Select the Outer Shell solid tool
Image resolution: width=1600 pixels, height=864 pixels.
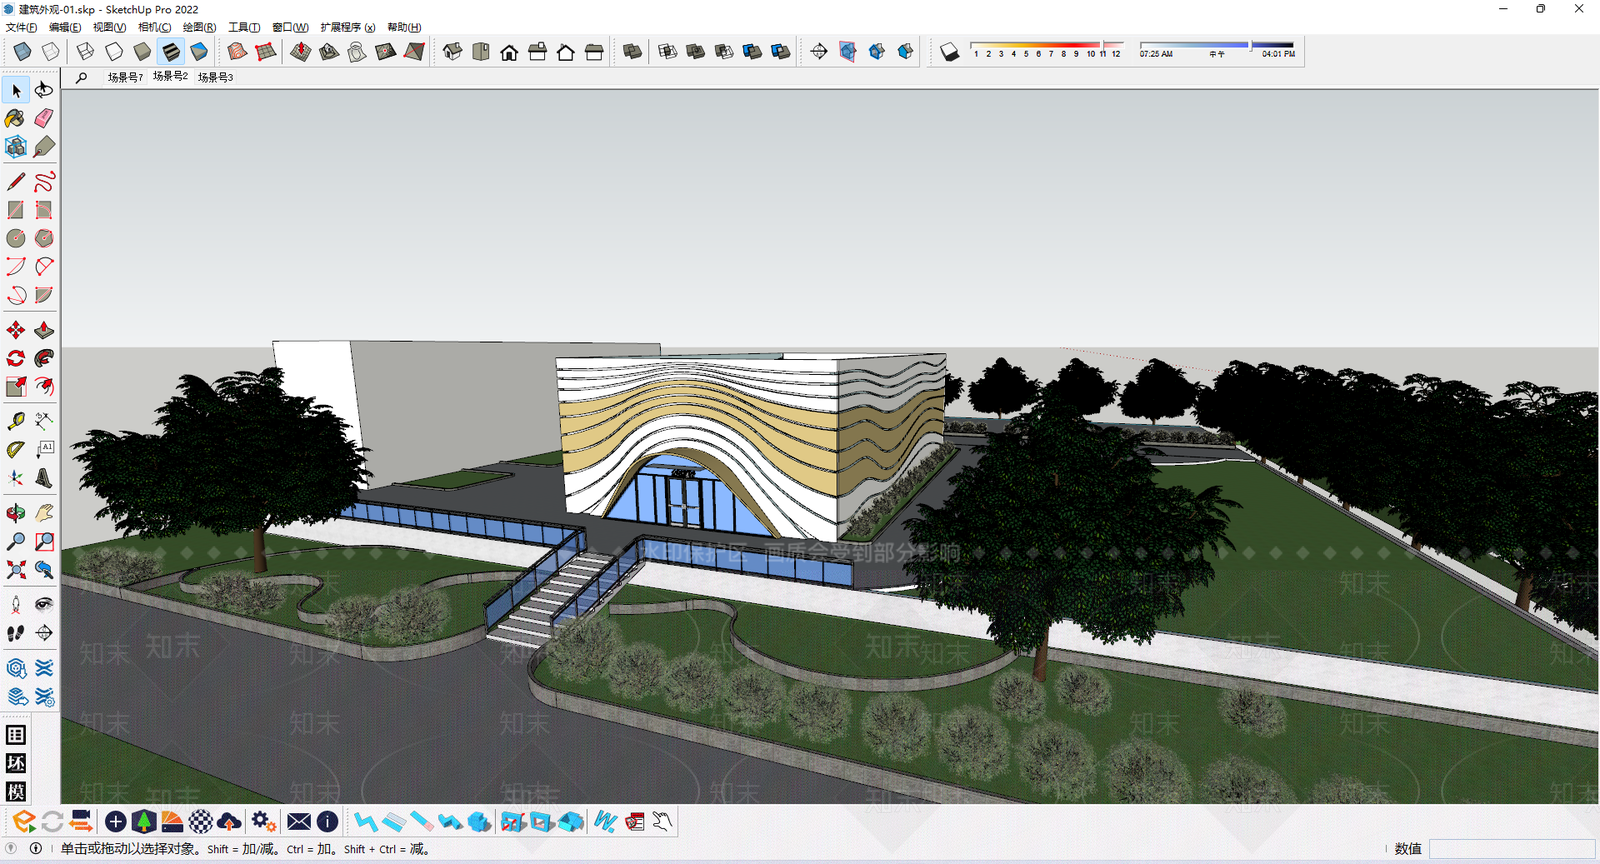pyautogui.click(x=632, y=52)
